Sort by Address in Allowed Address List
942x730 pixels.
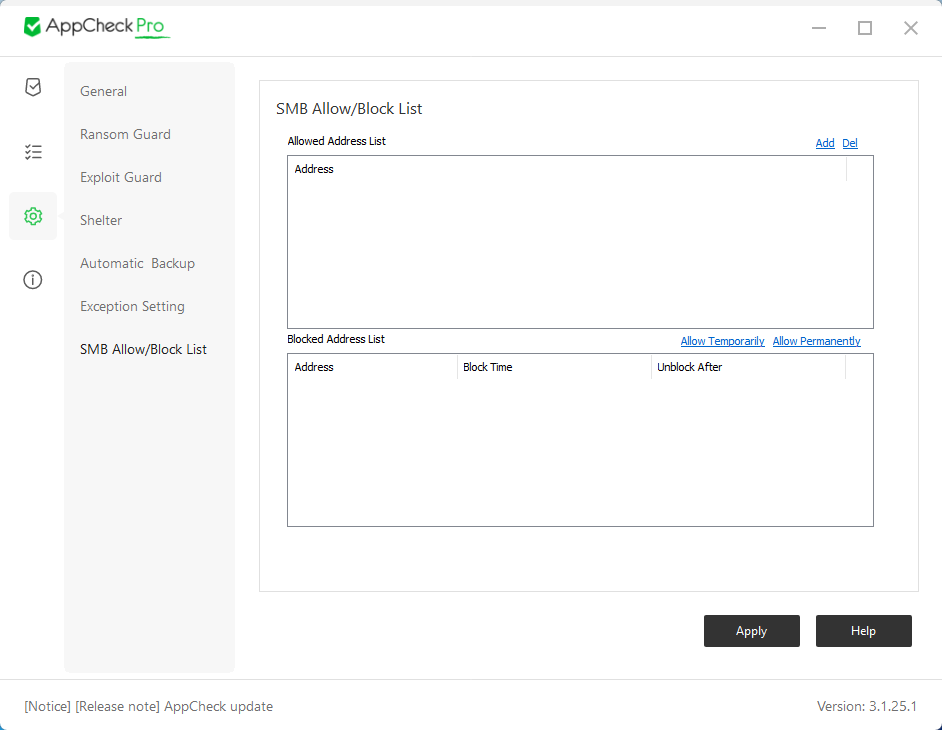point(567,169)
